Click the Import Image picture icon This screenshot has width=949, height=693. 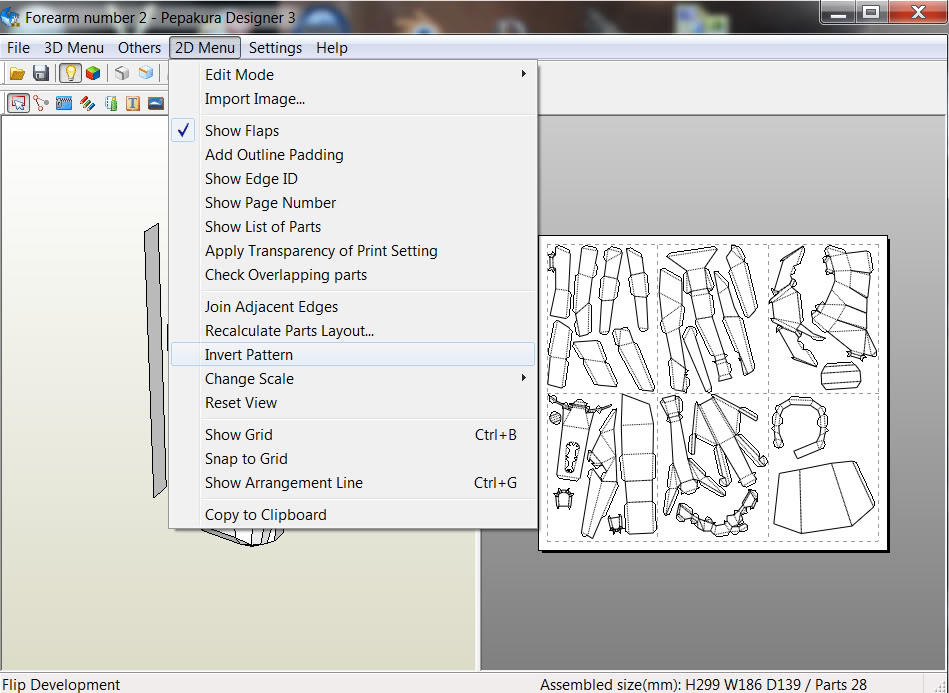[x=156, y=103]
